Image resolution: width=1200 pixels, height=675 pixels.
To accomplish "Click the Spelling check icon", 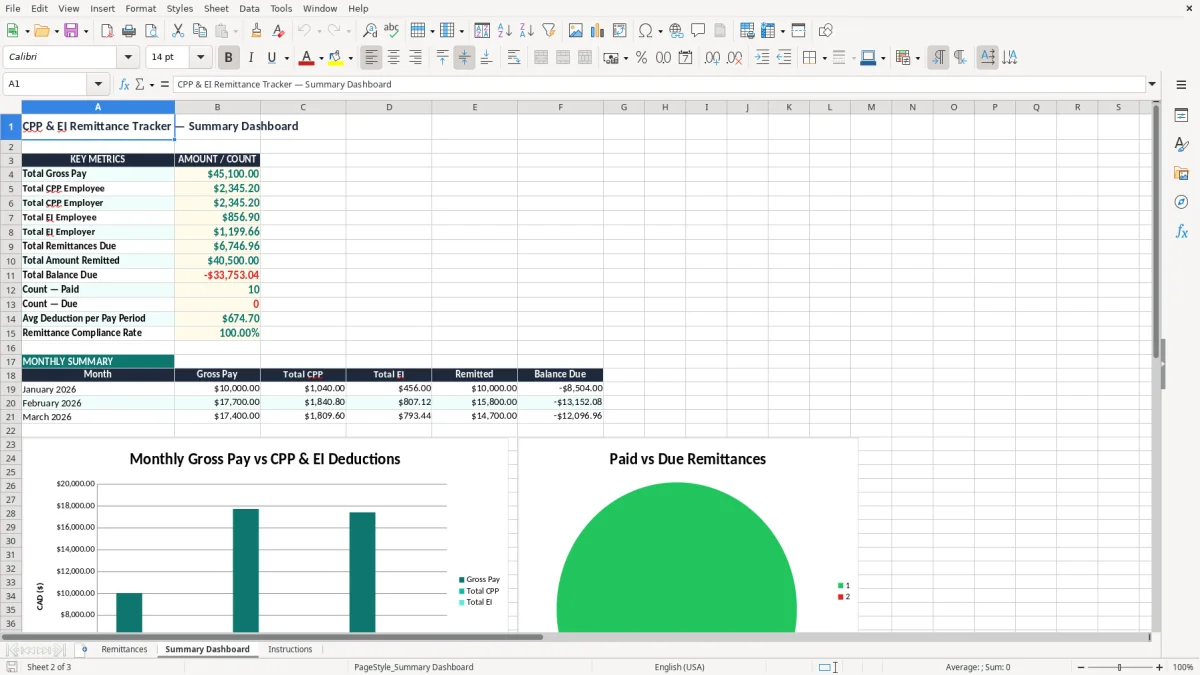I will pyautogui.click(x=392, y=31).
